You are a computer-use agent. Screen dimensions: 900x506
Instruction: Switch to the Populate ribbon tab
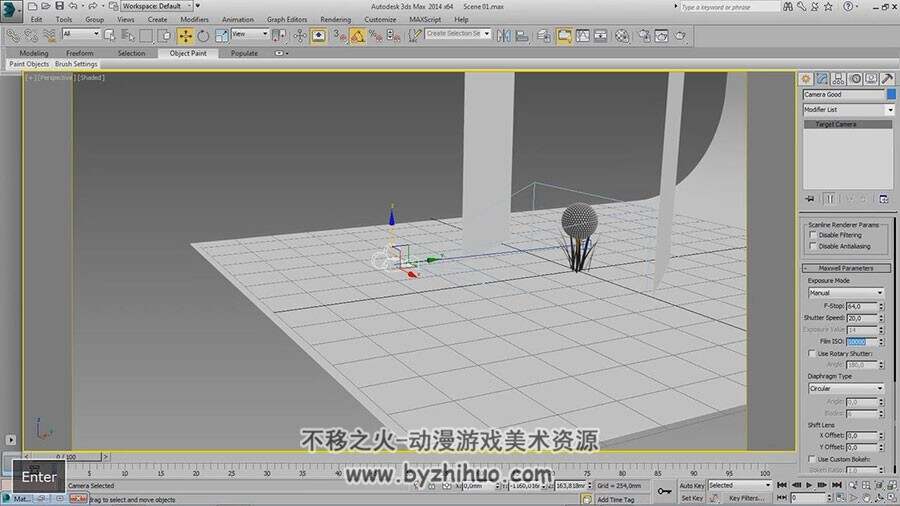click(244, 53)
